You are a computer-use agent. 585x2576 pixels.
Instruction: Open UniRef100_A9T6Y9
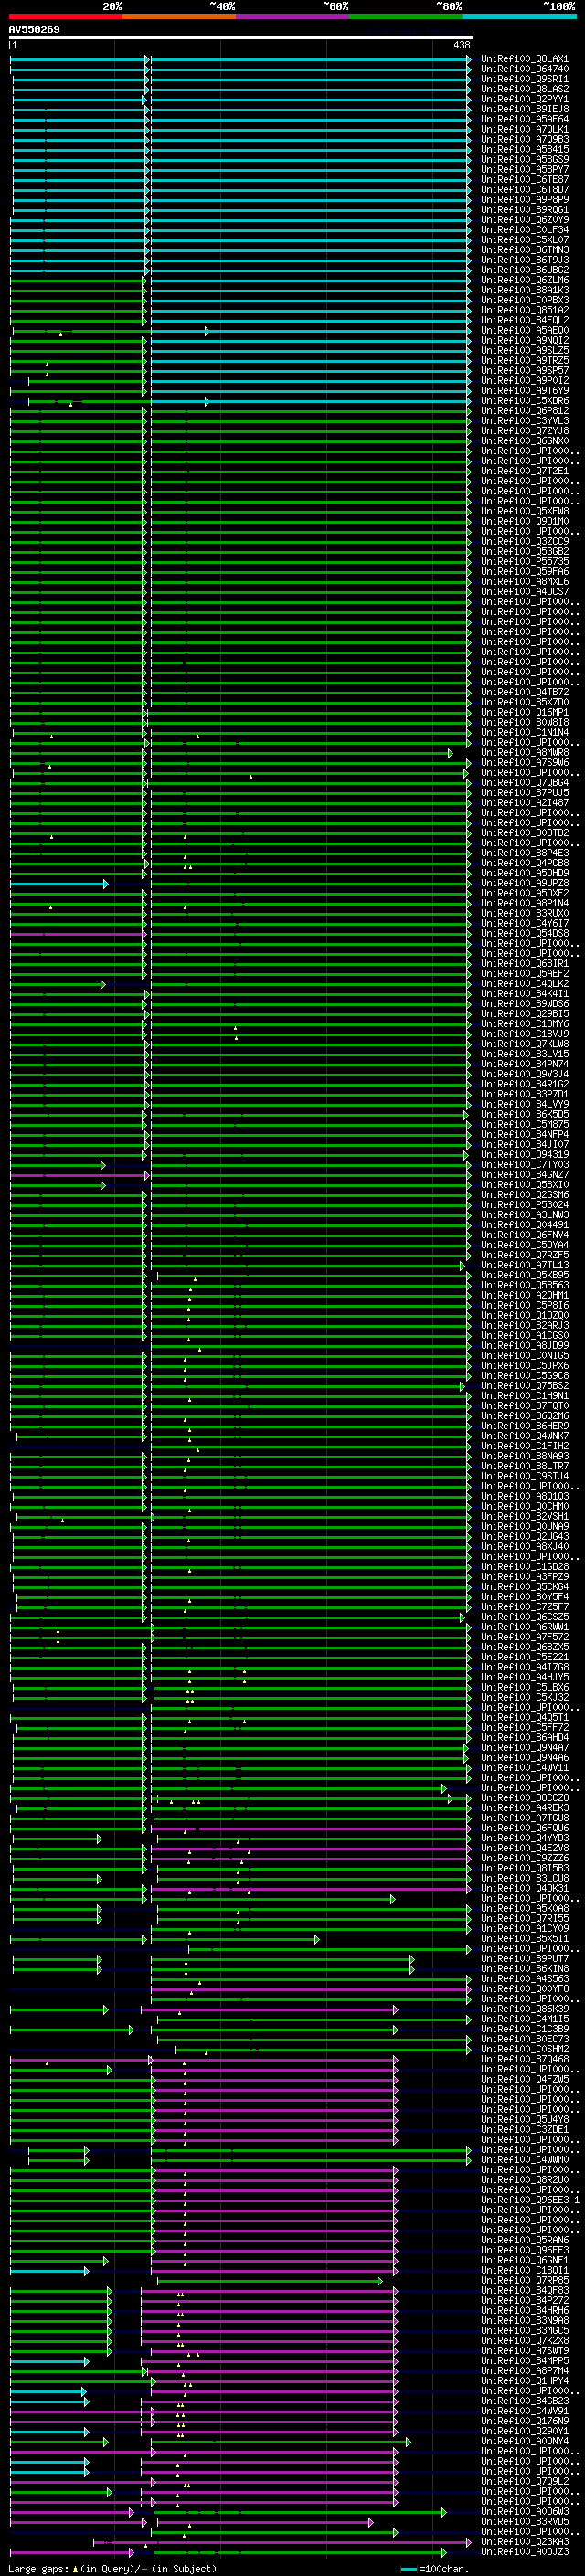point(524,390)
